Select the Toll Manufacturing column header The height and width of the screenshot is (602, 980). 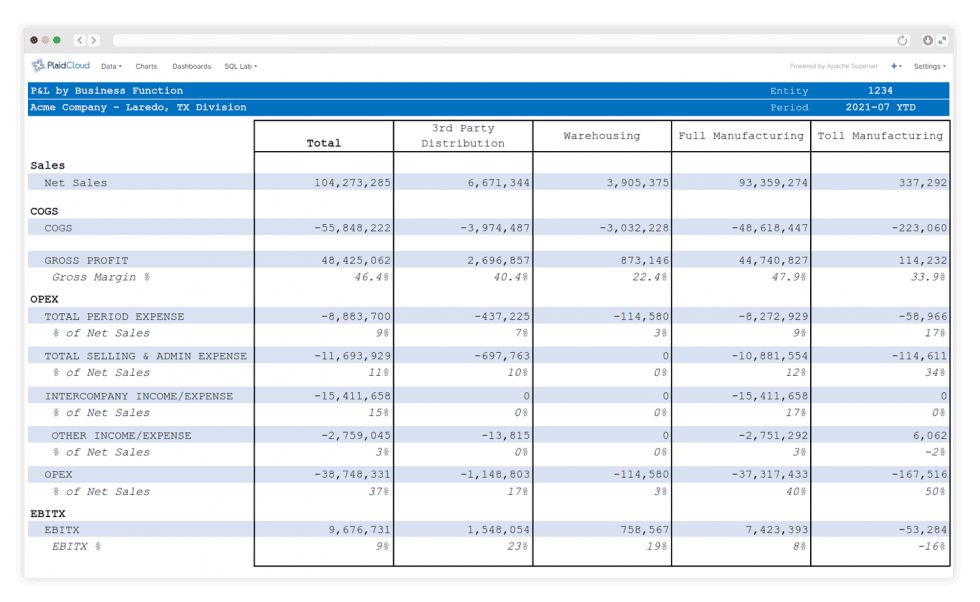tap(880, 136)
